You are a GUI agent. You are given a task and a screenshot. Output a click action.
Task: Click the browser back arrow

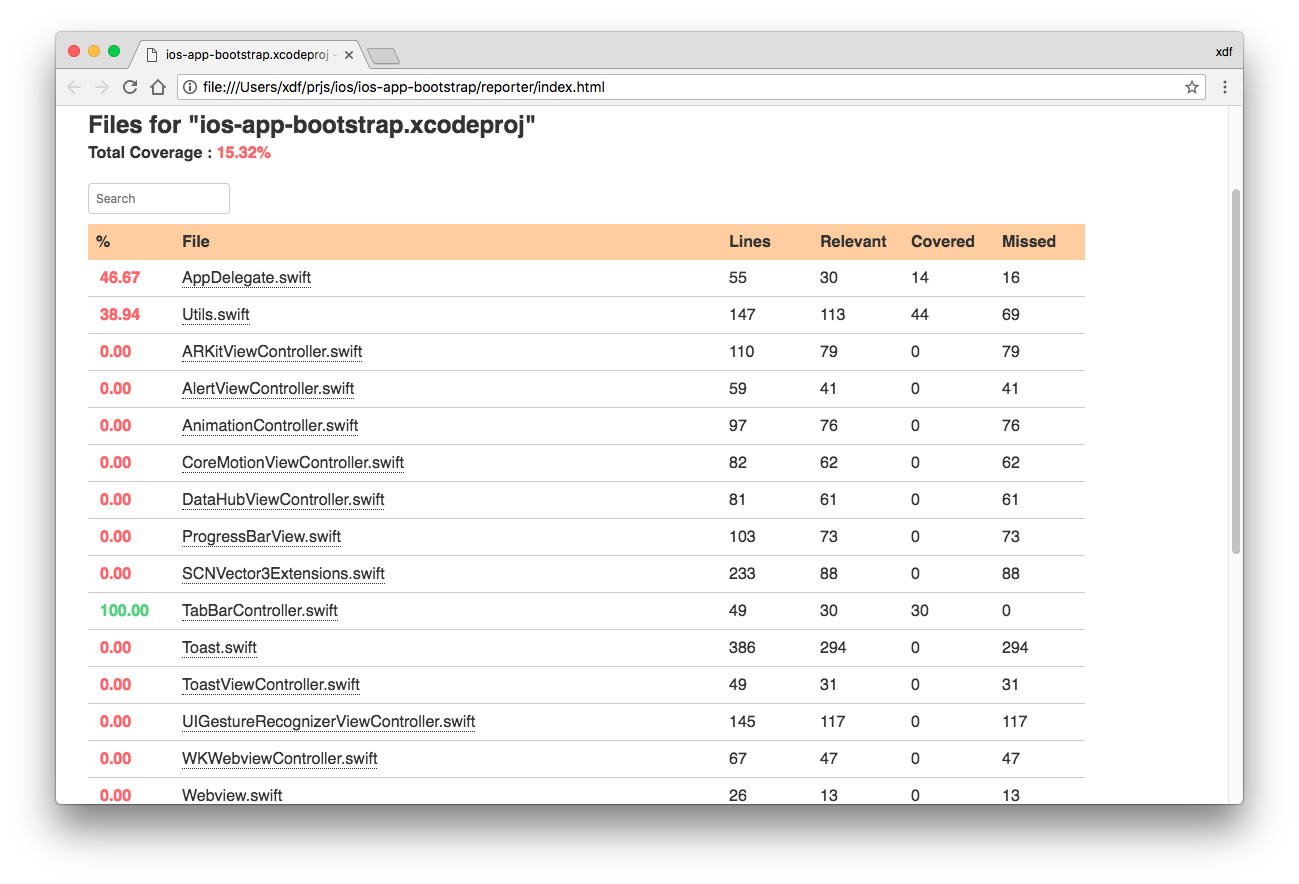tap(74, 88)
